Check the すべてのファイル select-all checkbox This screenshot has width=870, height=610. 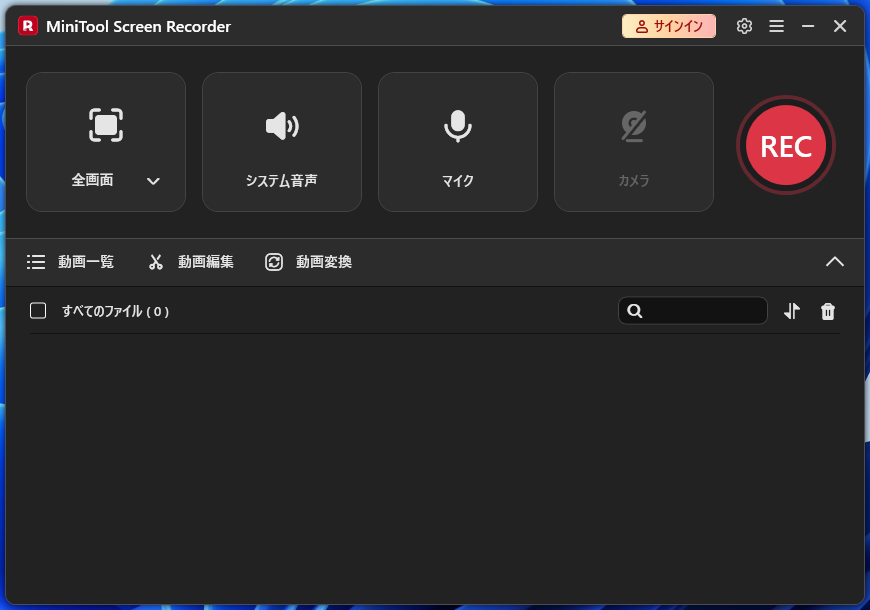pyautogui.click(x=38, y=311)
